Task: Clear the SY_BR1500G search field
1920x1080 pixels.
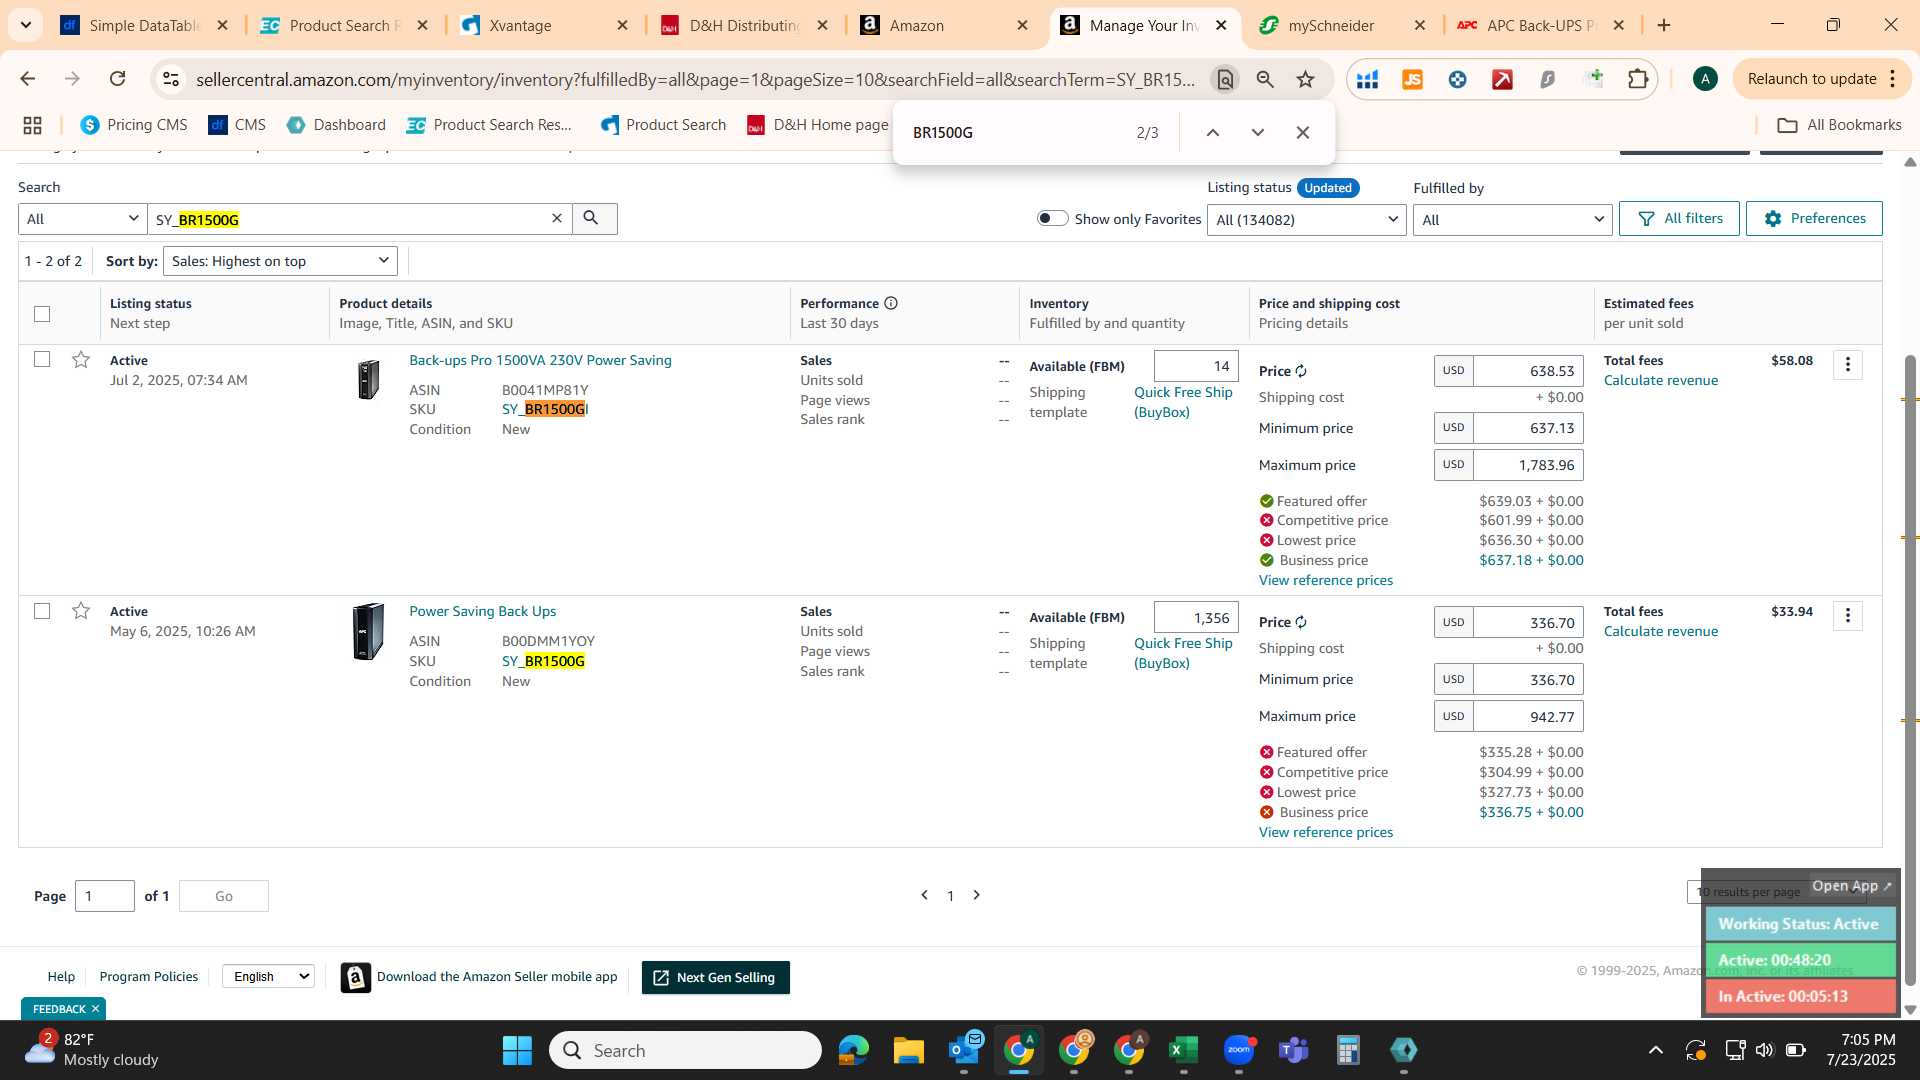Action: [x=557, y=218]
